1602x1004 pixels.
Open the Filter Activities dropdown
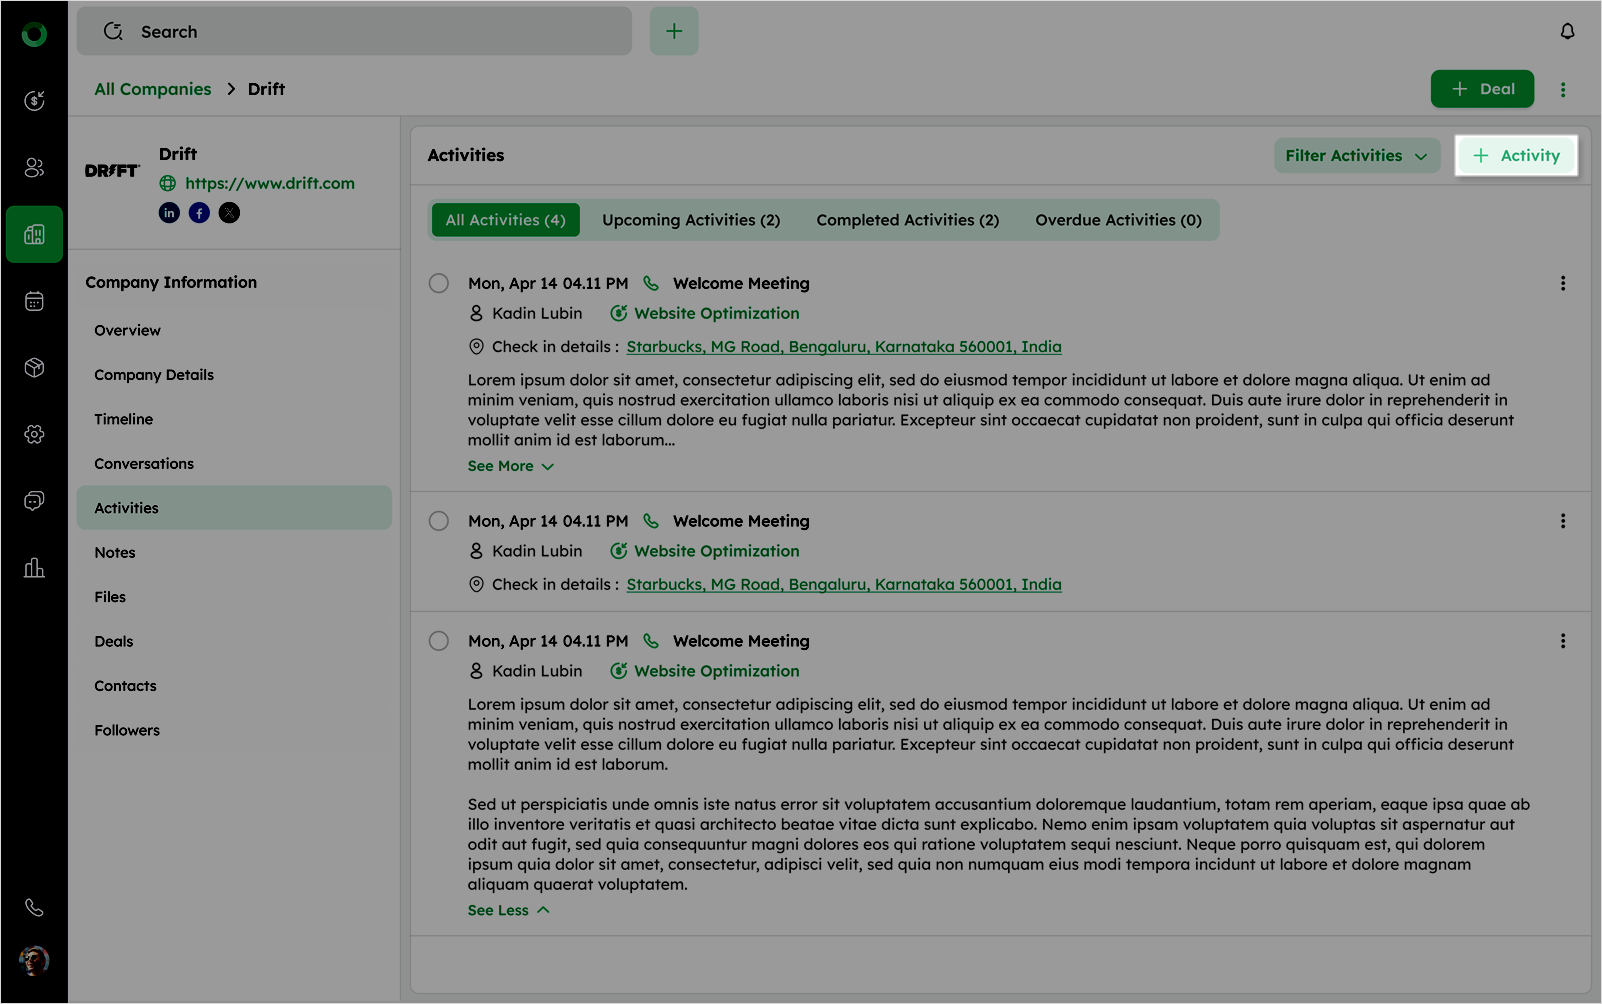point(1356,156)
